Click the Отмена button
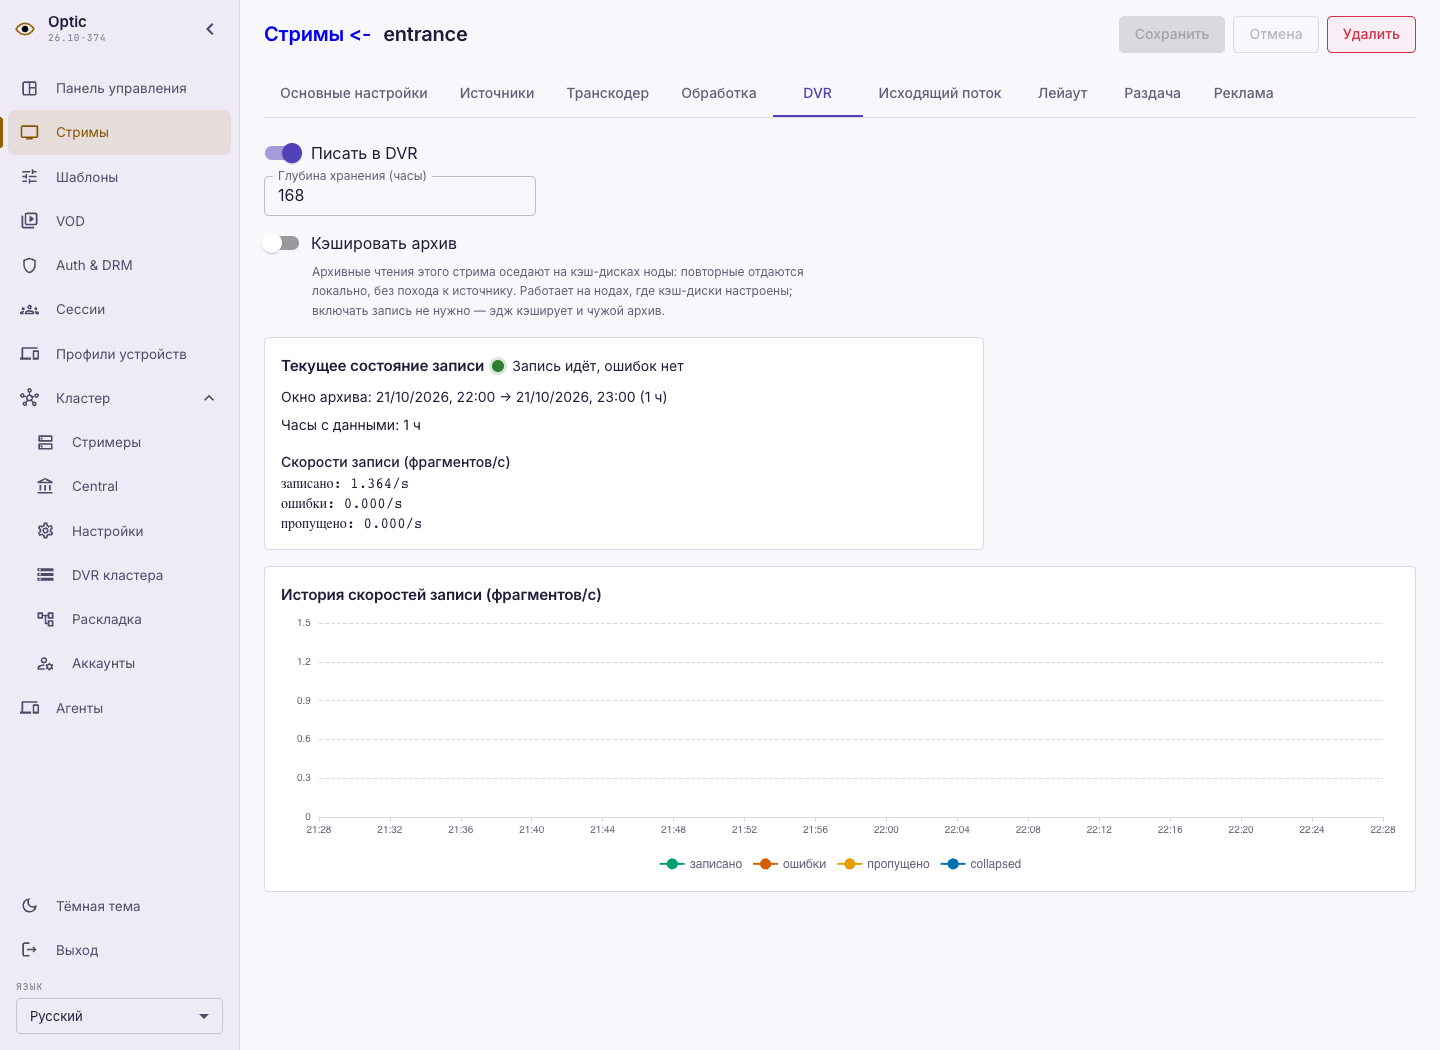 point(1276,34)
